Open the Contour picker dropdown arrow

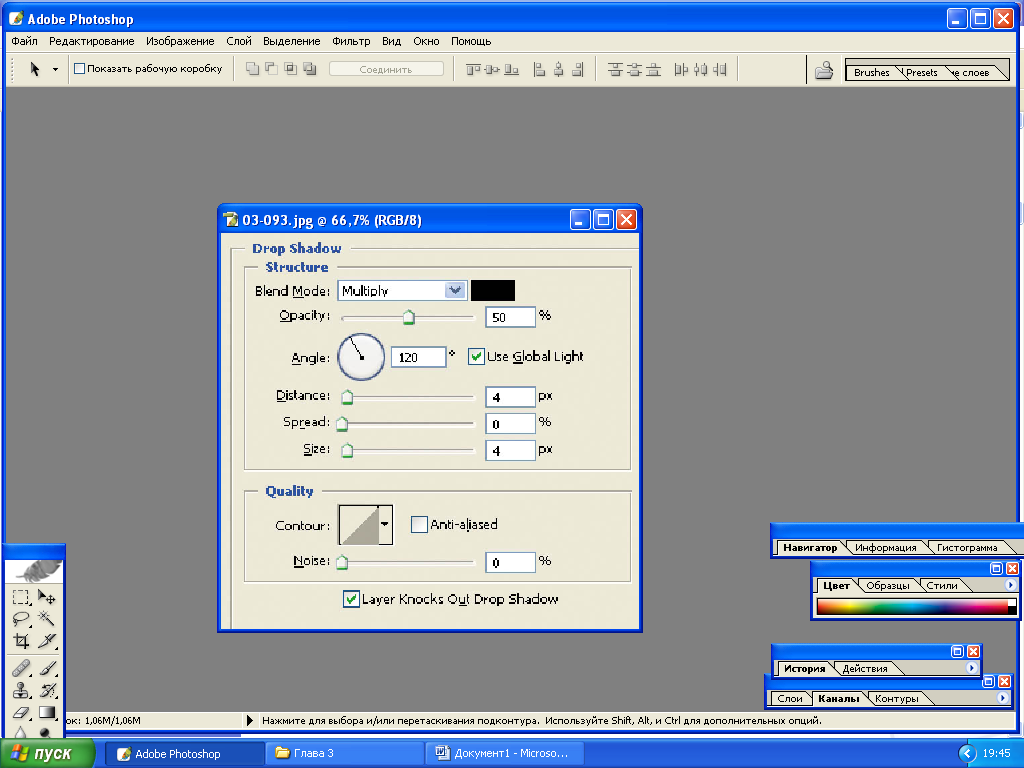coord(385,524)
